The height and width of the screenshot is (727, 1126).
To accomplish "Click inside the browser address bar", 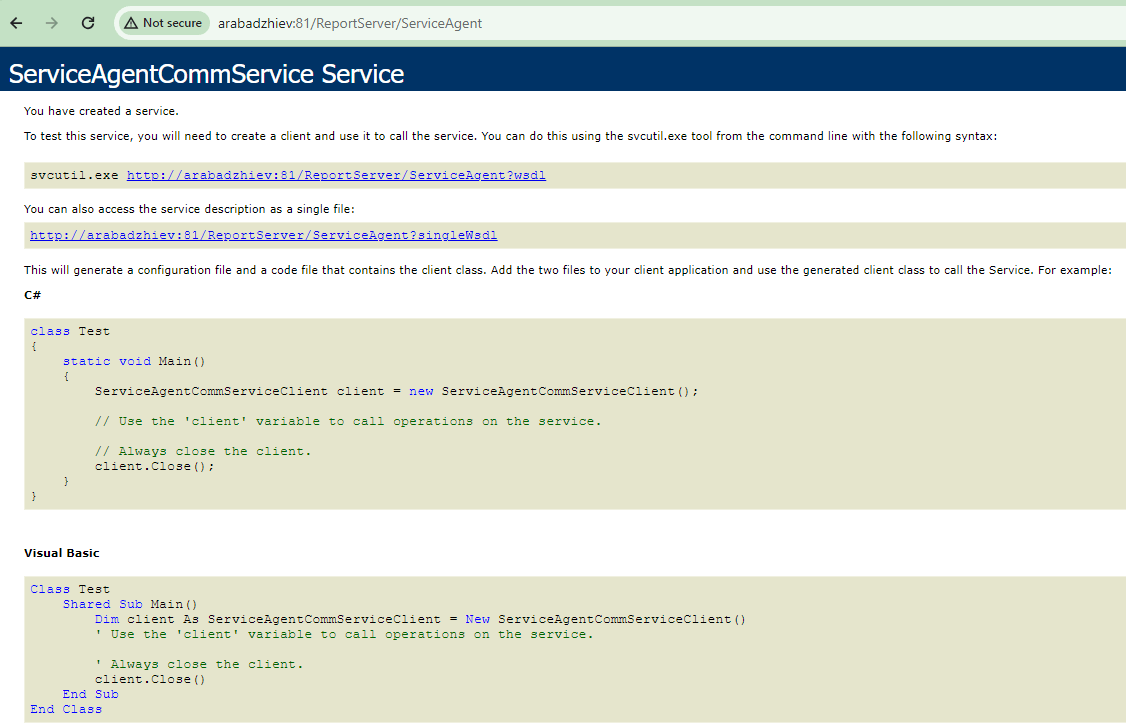I will pos(600,22).
